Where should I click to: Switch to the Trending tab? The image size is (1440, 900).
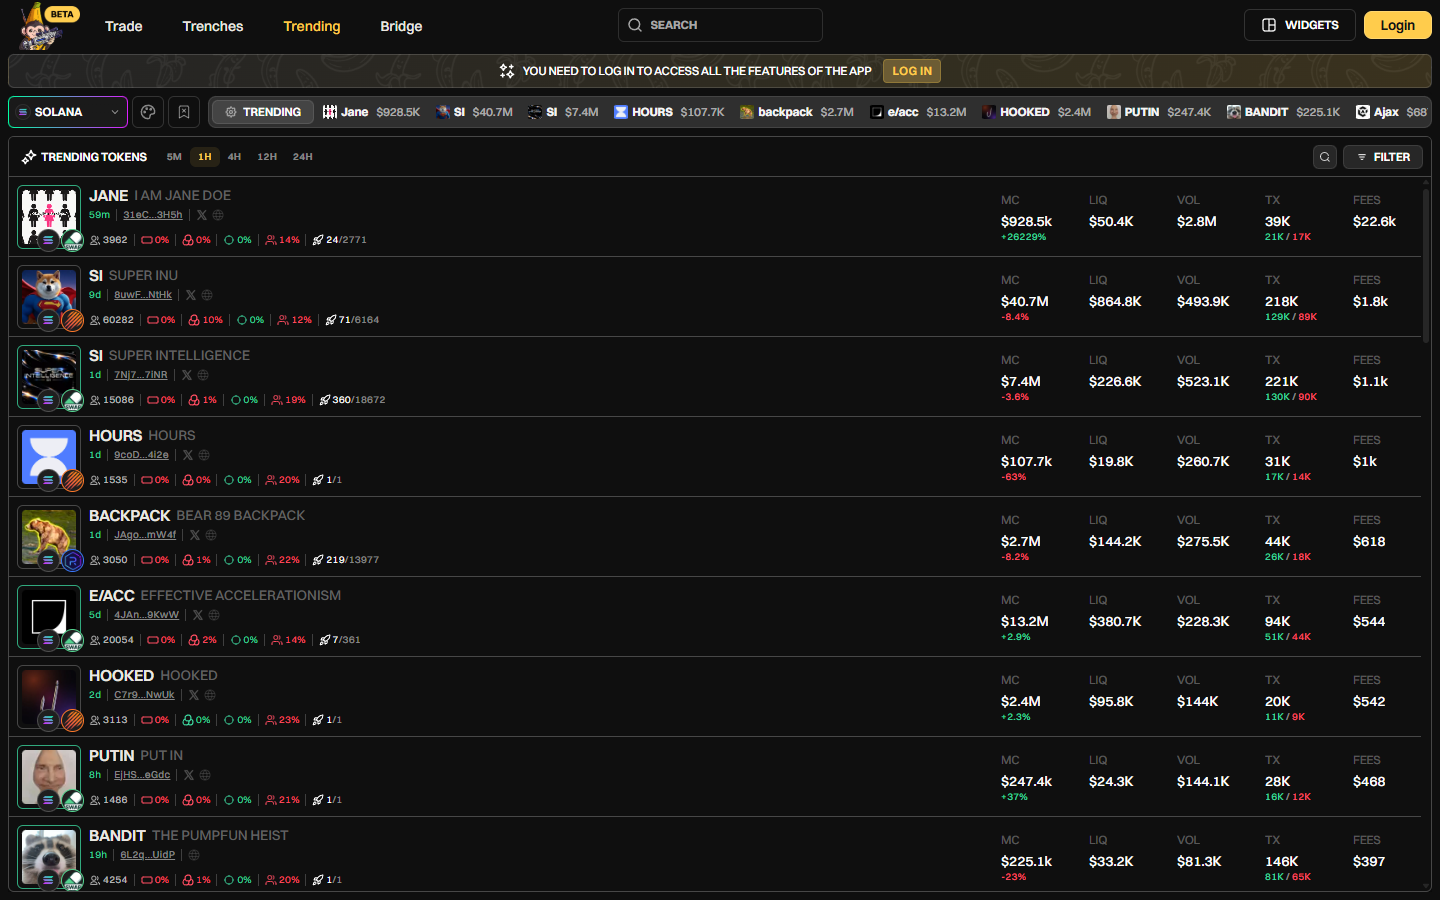(x=312, y=26)
